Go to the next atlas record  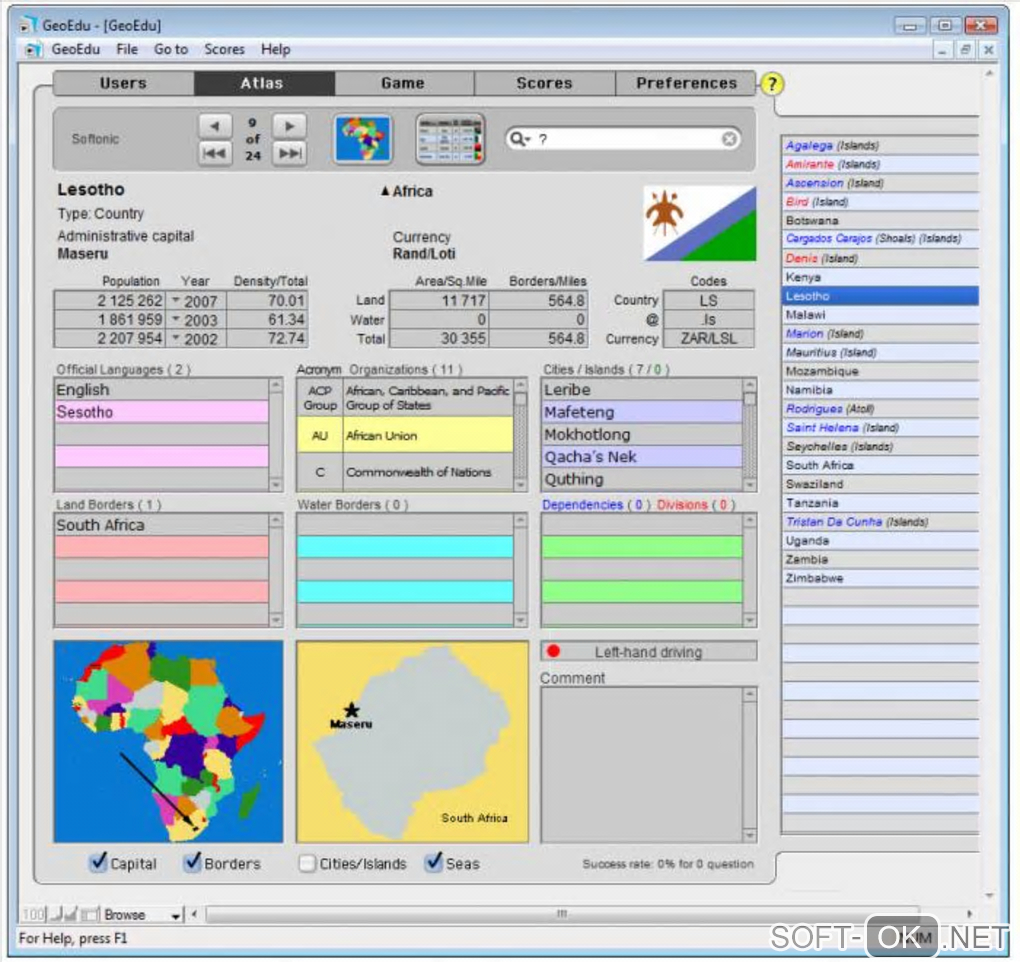coord(289,126)
